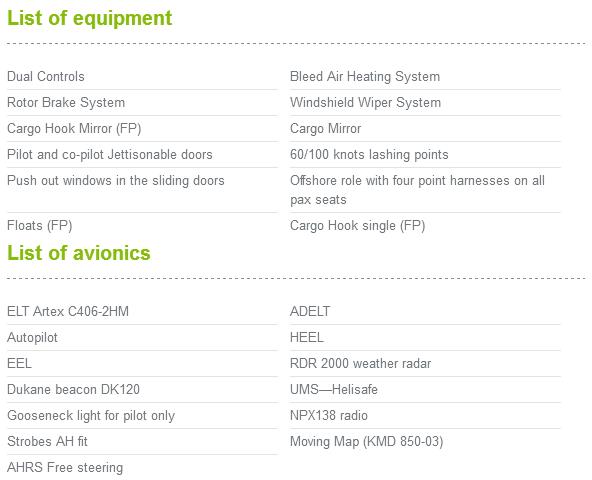Screen dimensions: 592x480
Task: Click 'Gooseneck light for pilot only' text
Action: pyautogui.click(x=91, y=416)
